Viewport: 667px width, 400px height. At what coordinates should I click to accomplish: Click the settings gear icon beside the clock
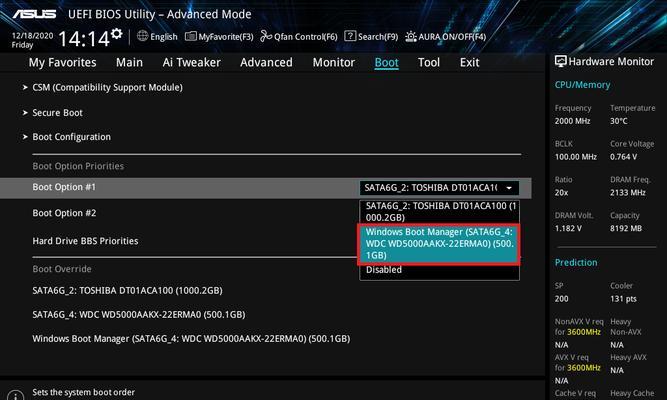click(x=117, y=34)
